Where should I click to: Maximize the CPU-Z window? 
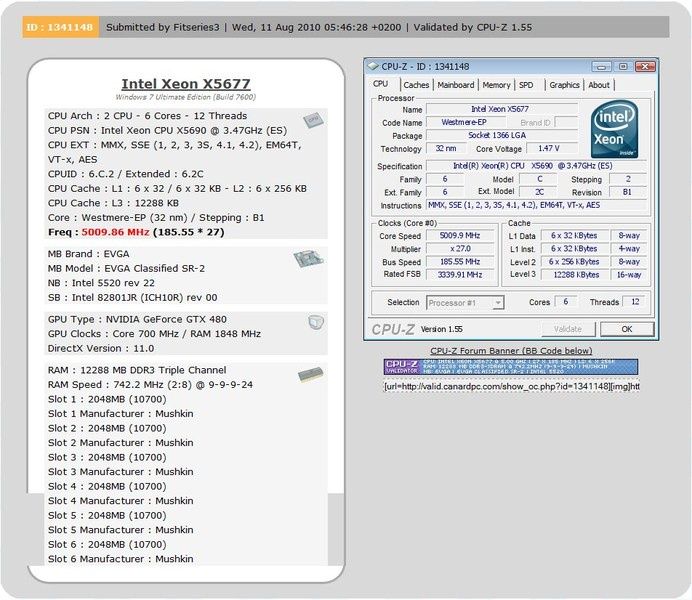point(623,67)
